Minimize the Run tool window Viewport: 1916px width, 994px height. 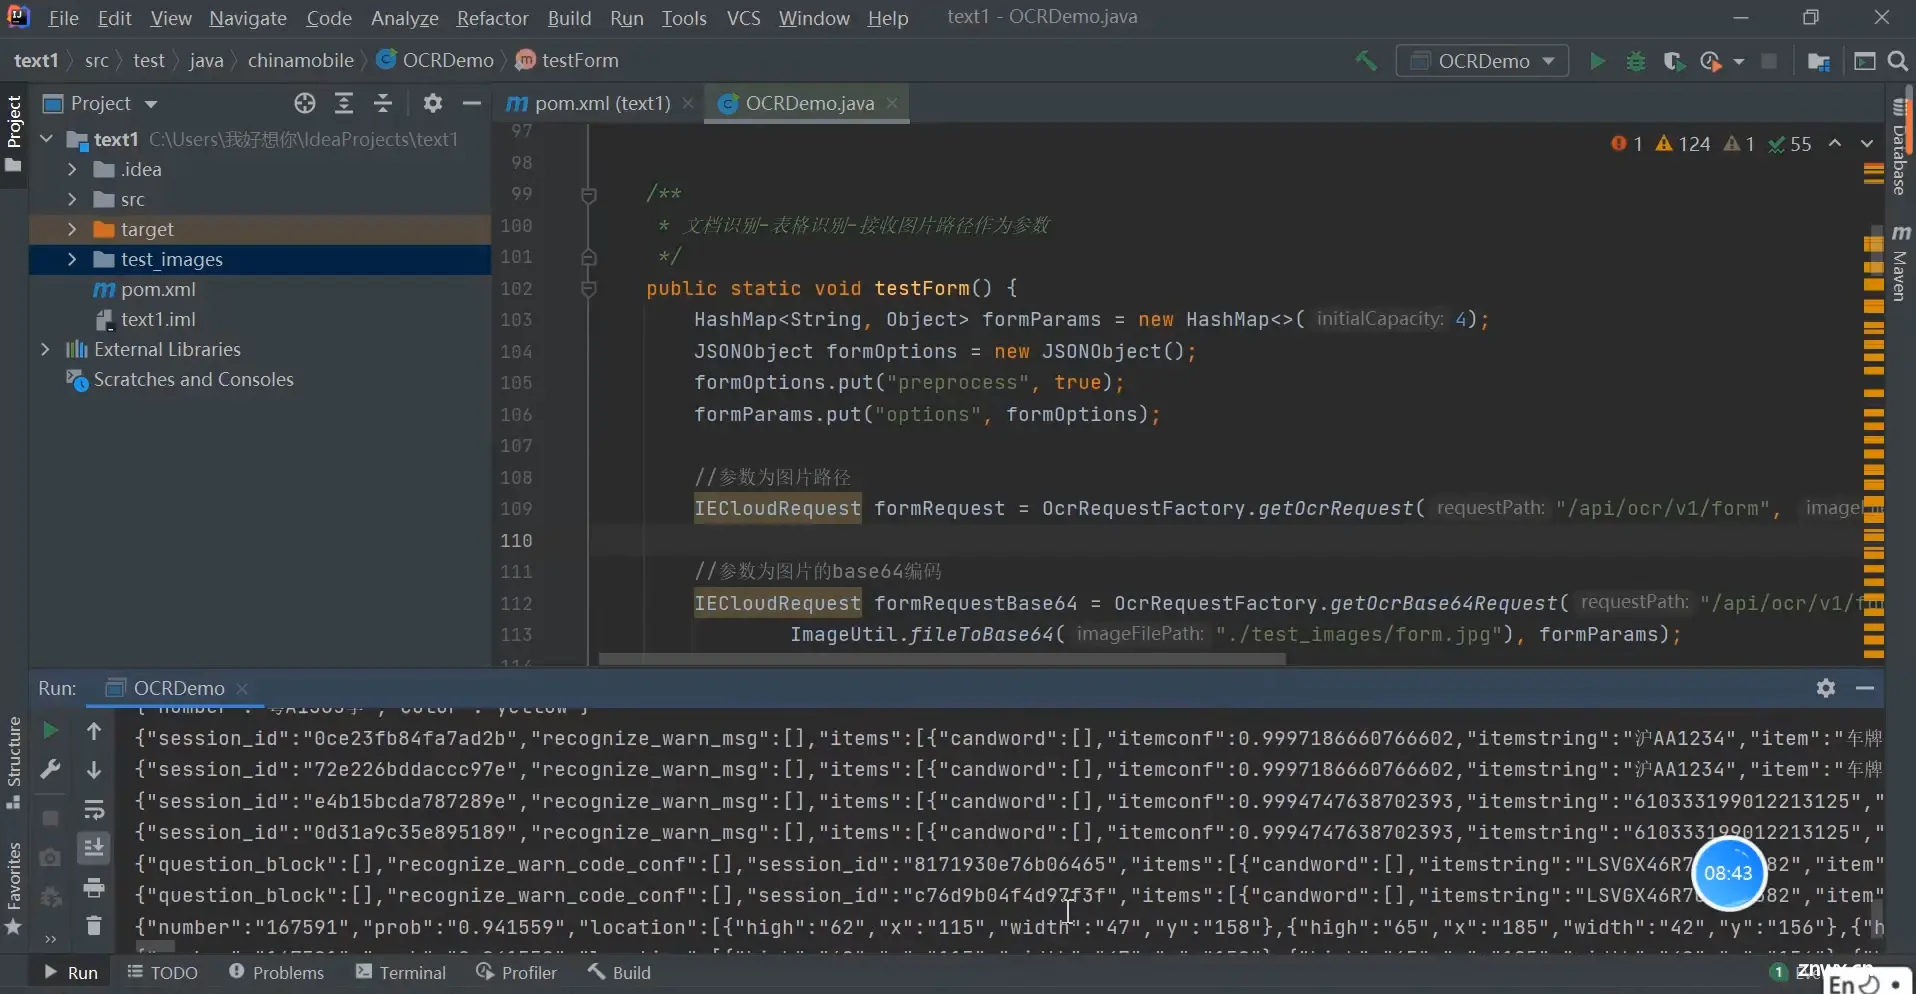(1865, 688)
